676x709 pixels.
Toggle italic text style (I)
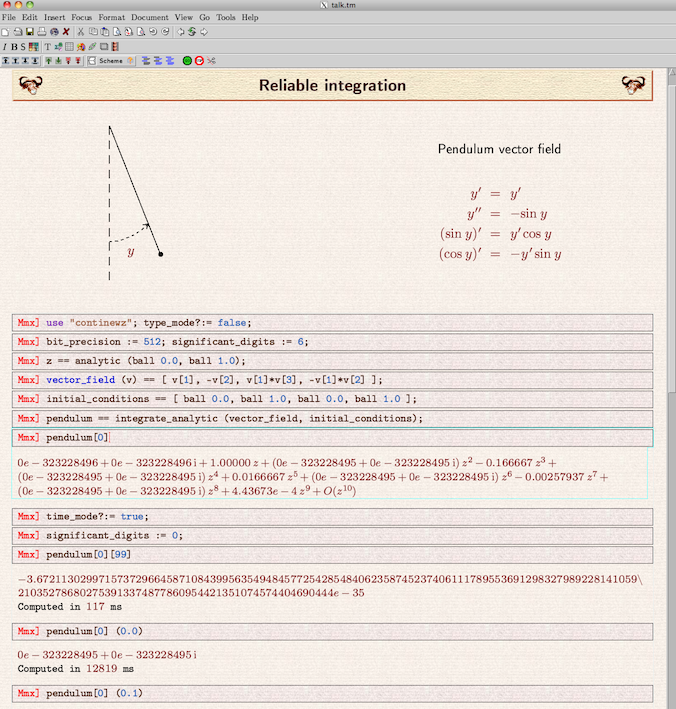(x=5, y=46)
